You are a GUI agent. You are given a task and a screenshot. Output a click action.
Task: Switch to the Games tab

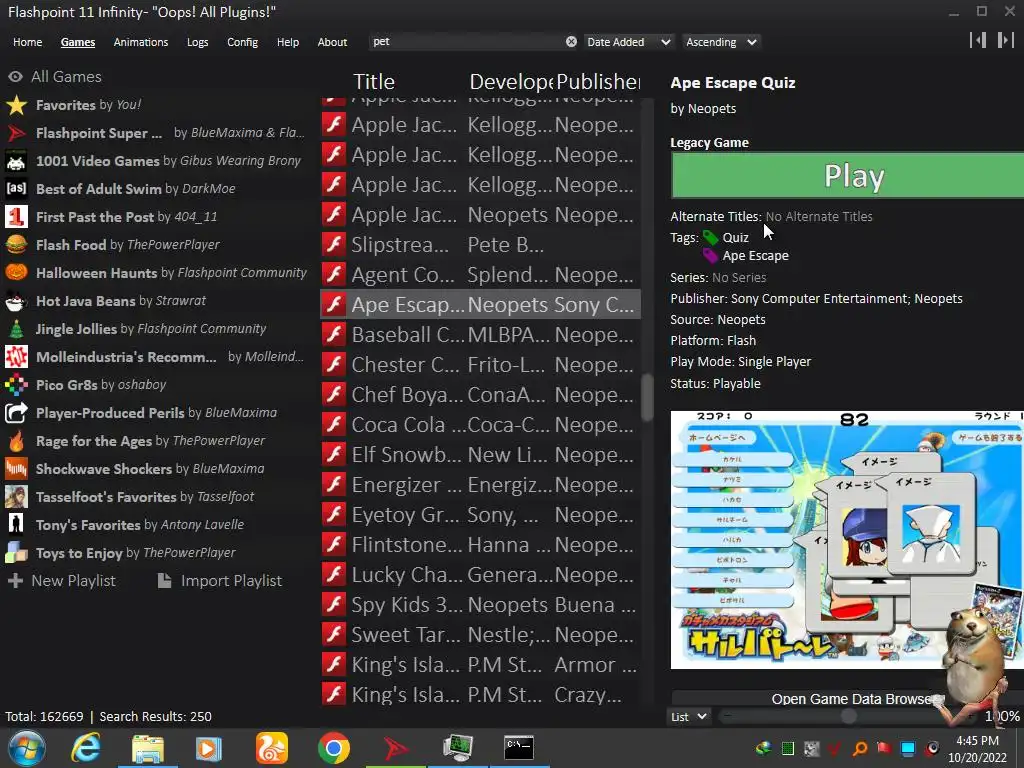[x=78, y=42]
